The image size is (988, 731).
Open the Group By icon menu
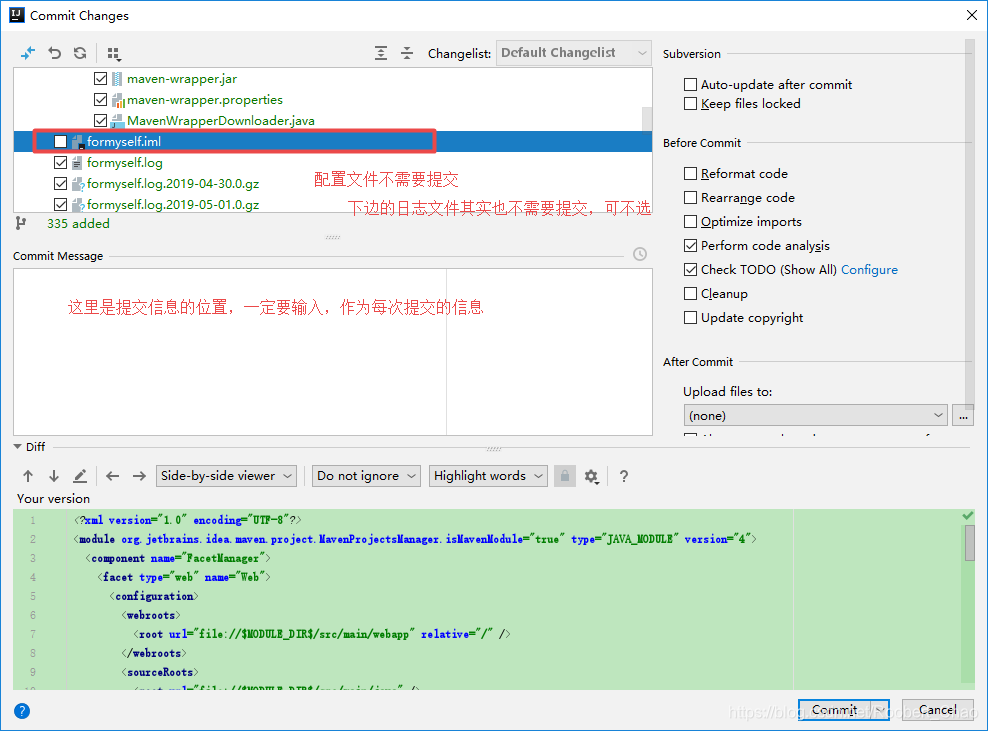tap(113, 54)
